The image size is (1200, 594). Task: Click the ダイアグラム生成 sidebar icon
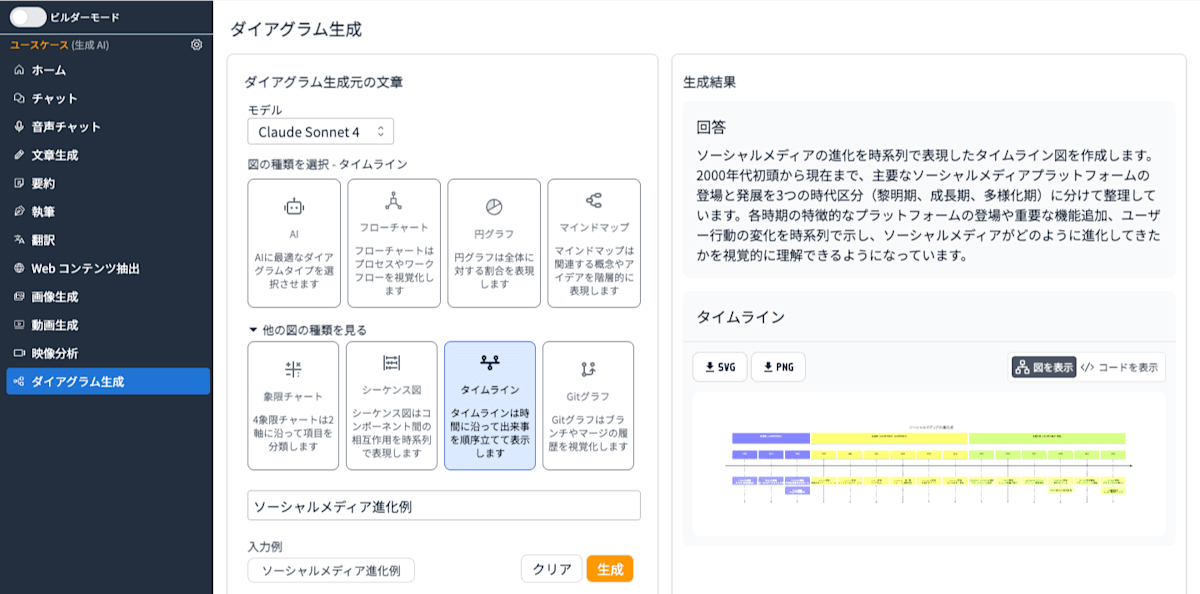point(19,381)
